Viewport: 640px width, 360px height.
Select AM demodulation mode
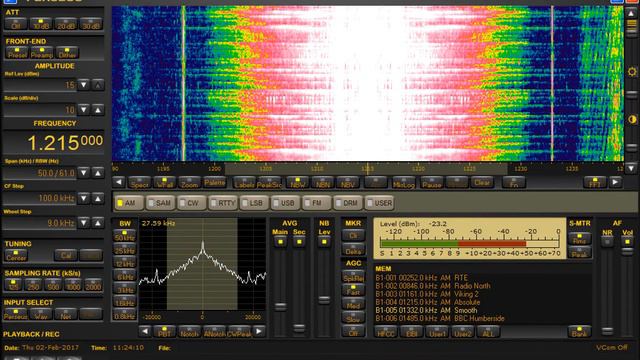129,203
